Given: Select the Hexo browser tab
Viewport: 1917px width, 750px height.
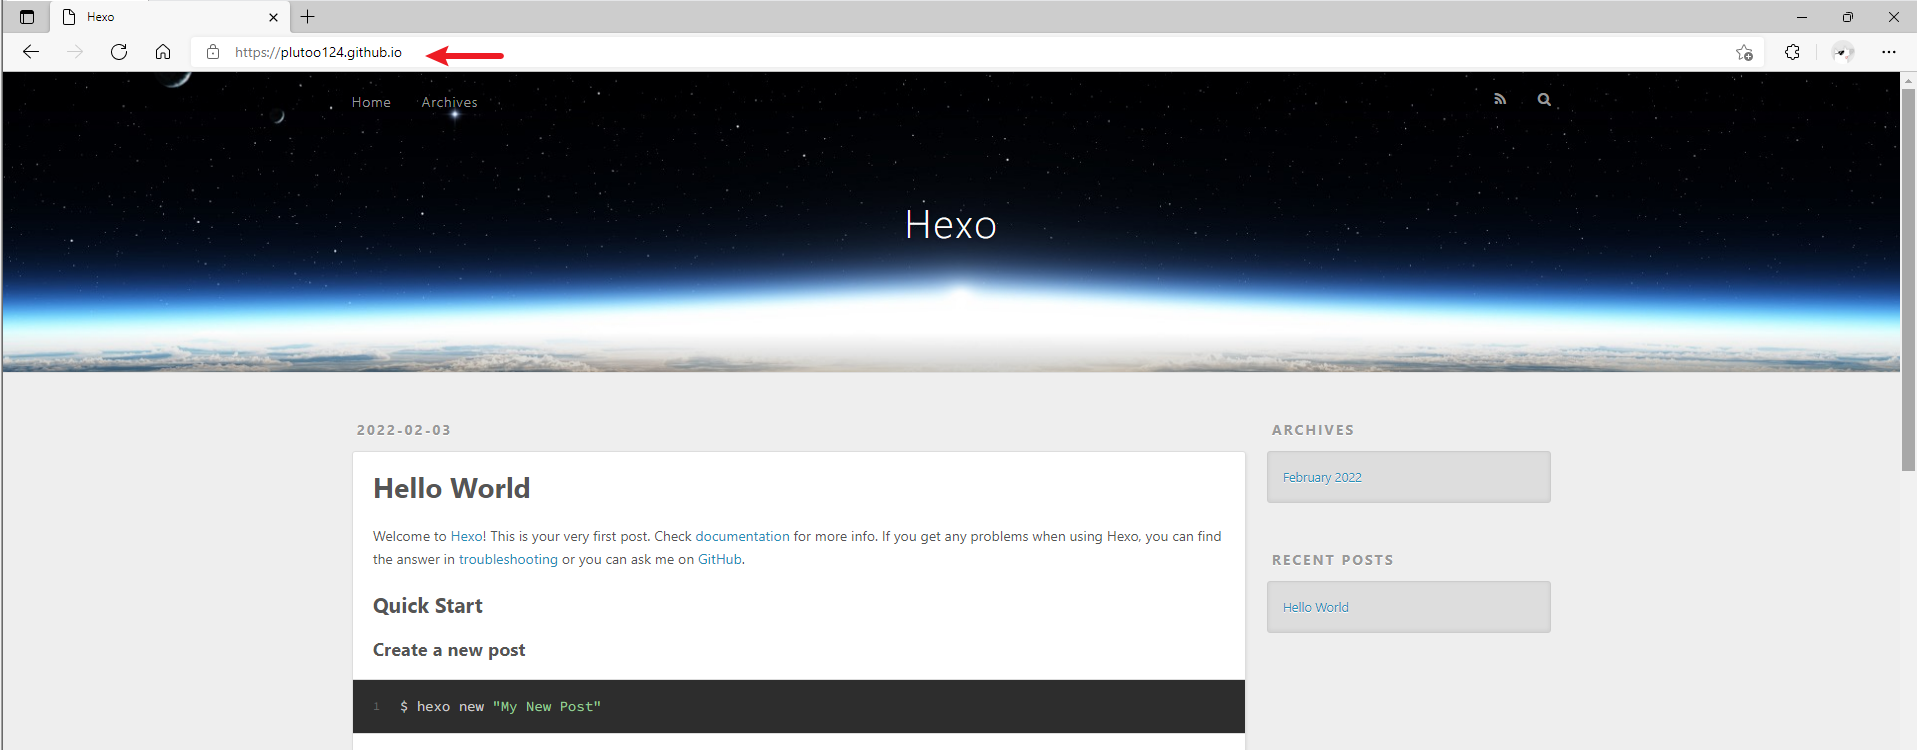Looking at the screenshot, I should 168,17.
